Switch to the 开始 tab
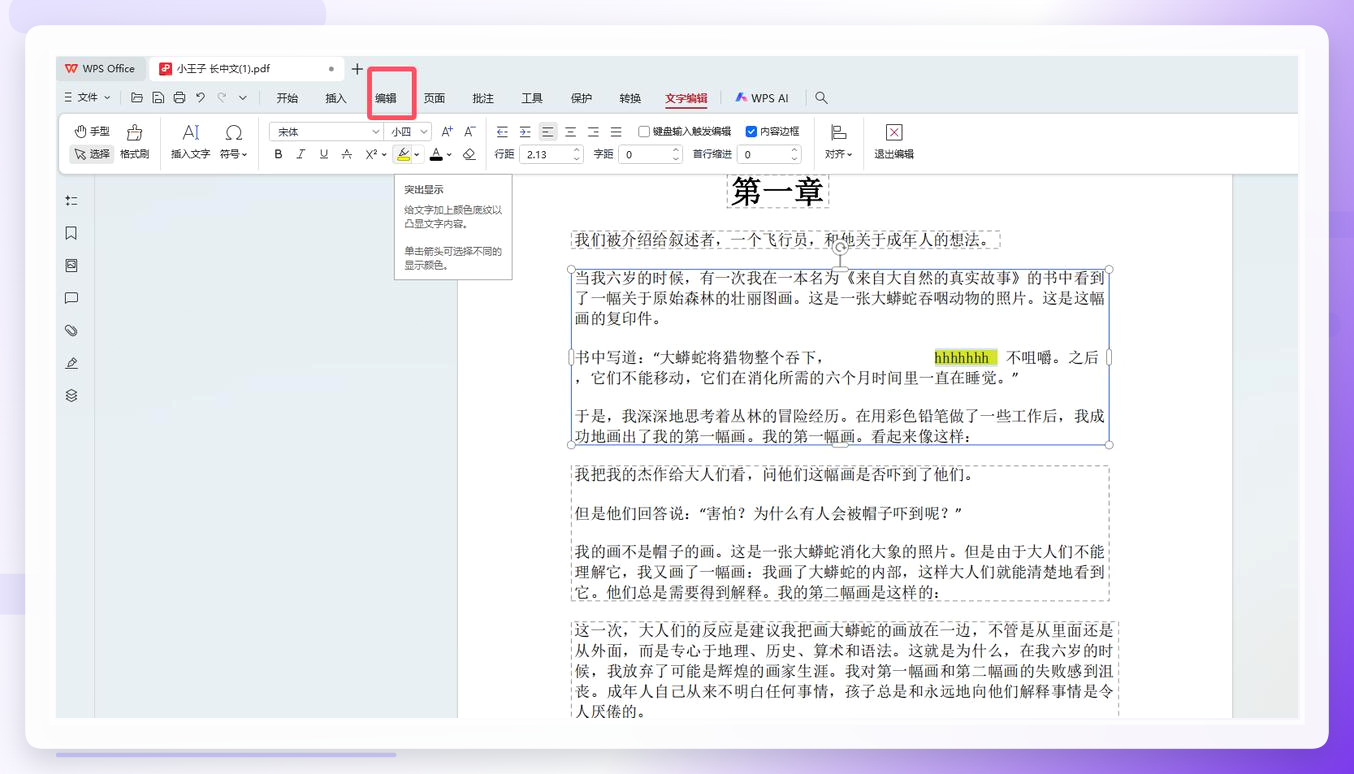 287,98
